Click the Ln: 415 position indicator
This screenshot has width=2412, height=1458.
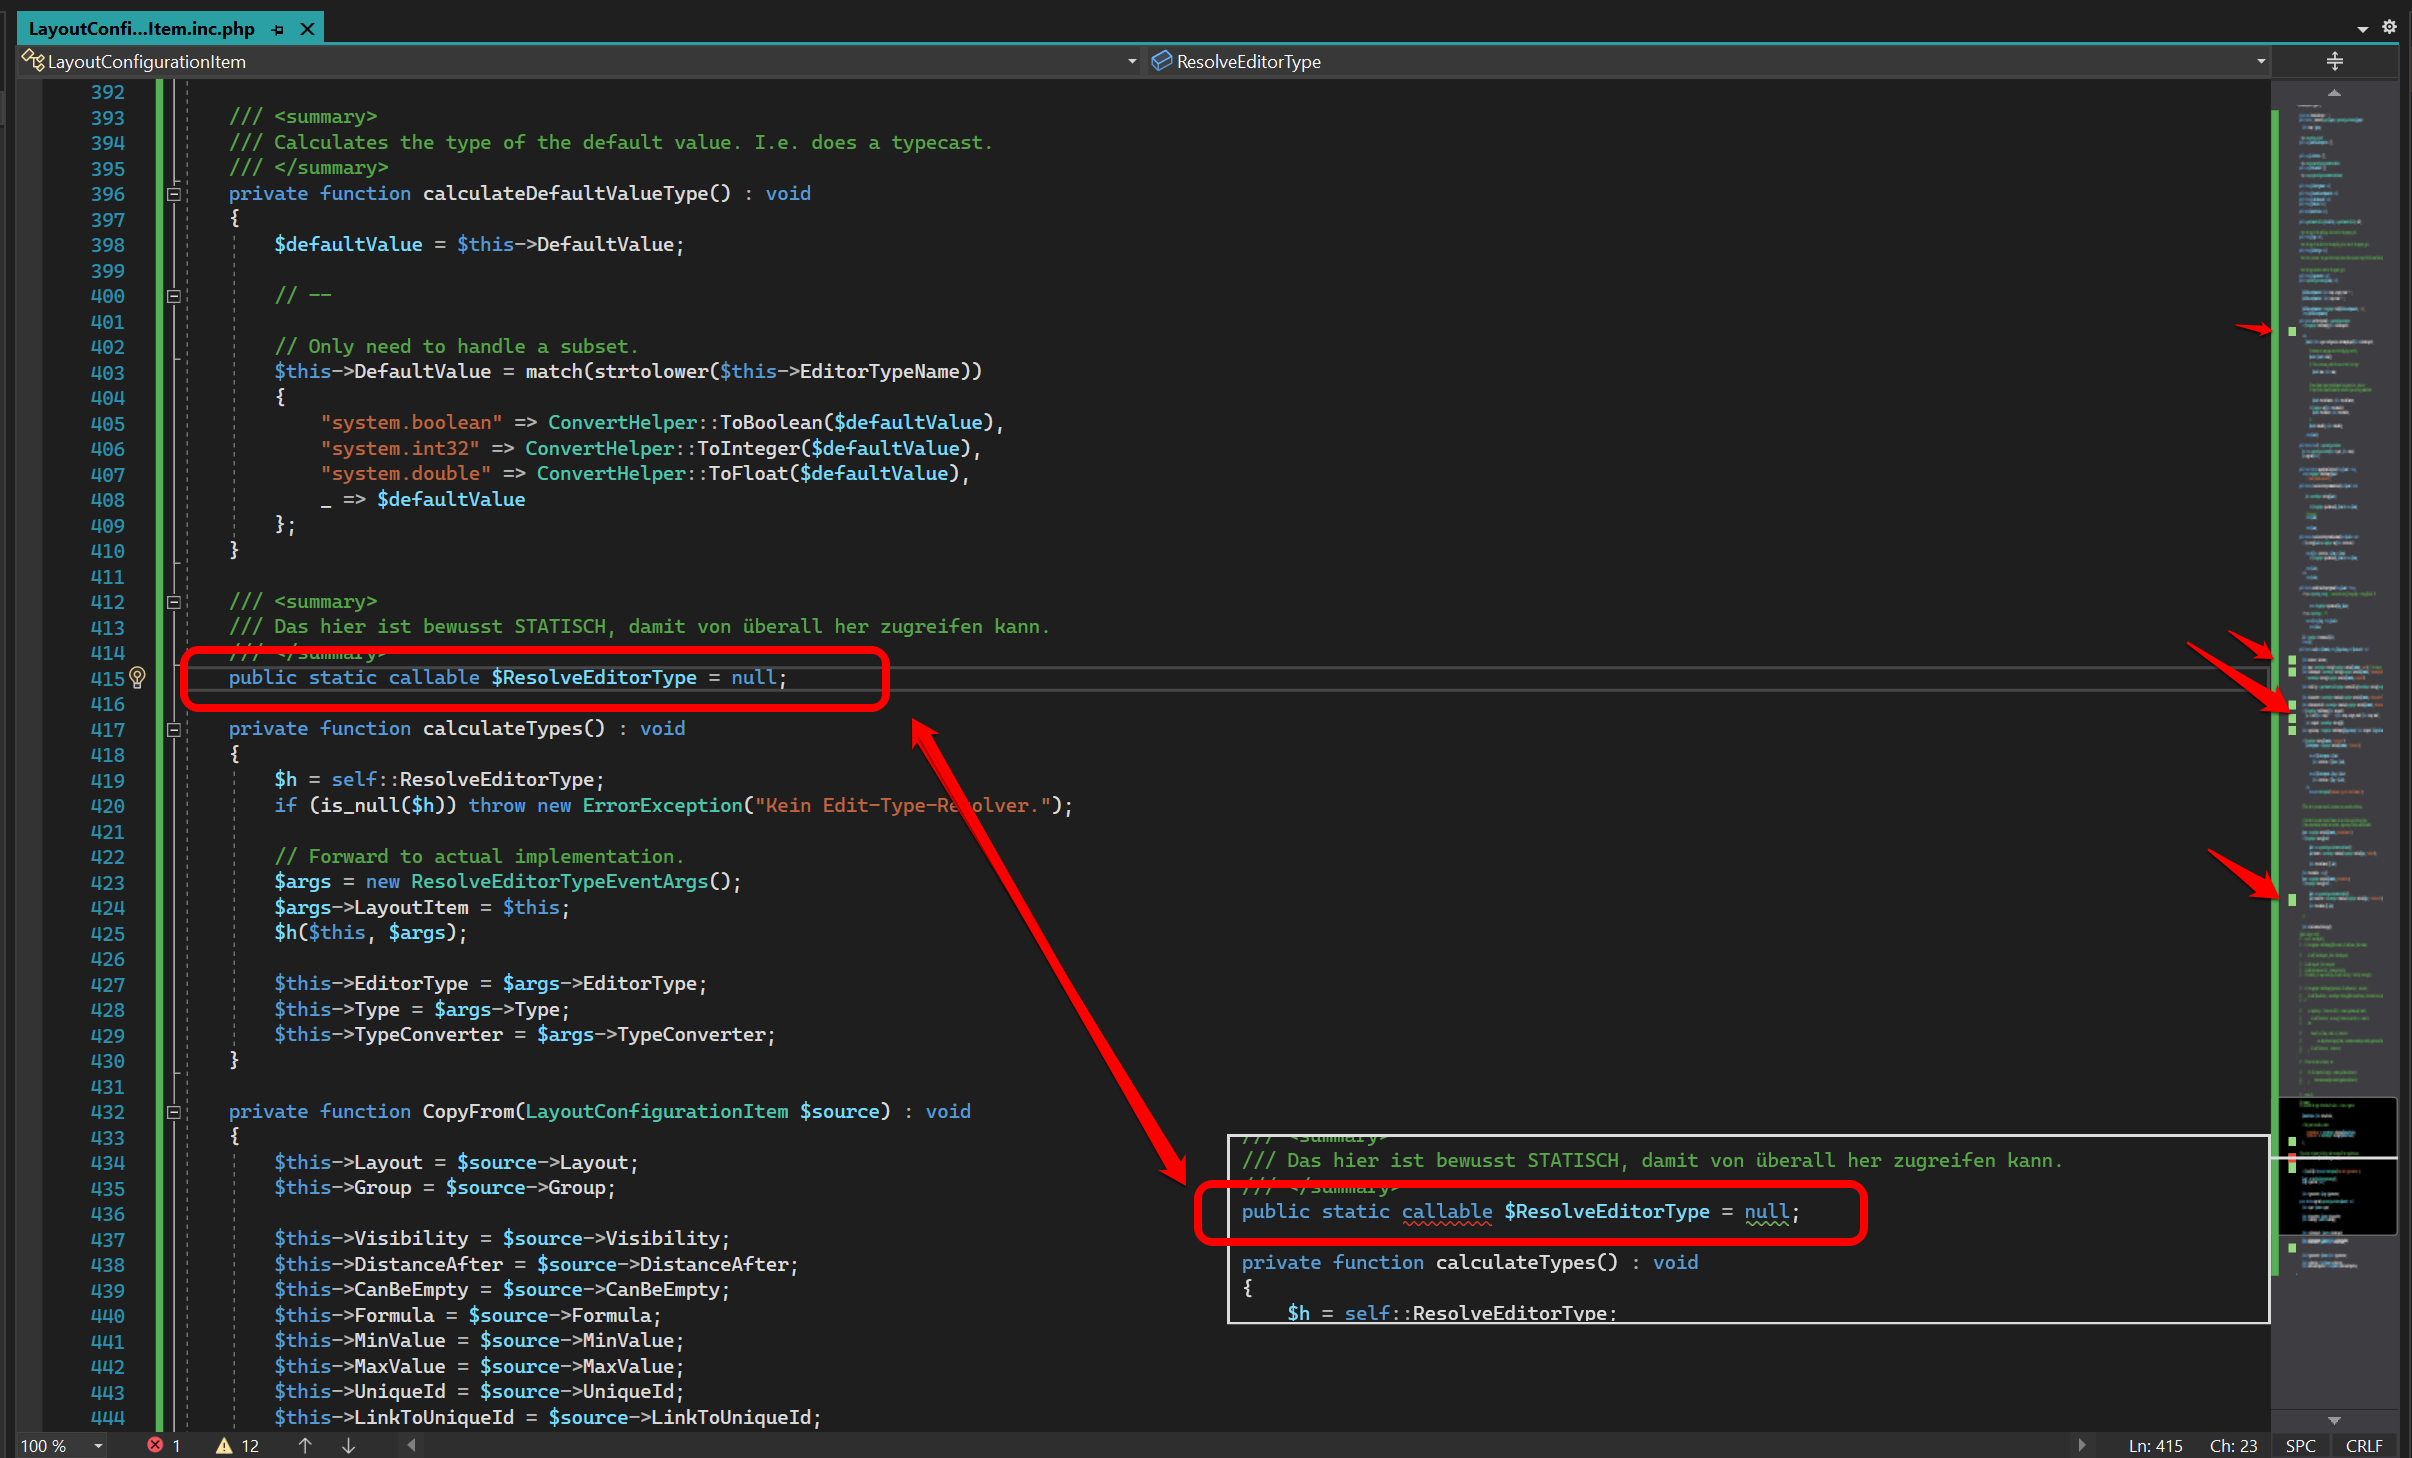click(x=2155, y=1445)
